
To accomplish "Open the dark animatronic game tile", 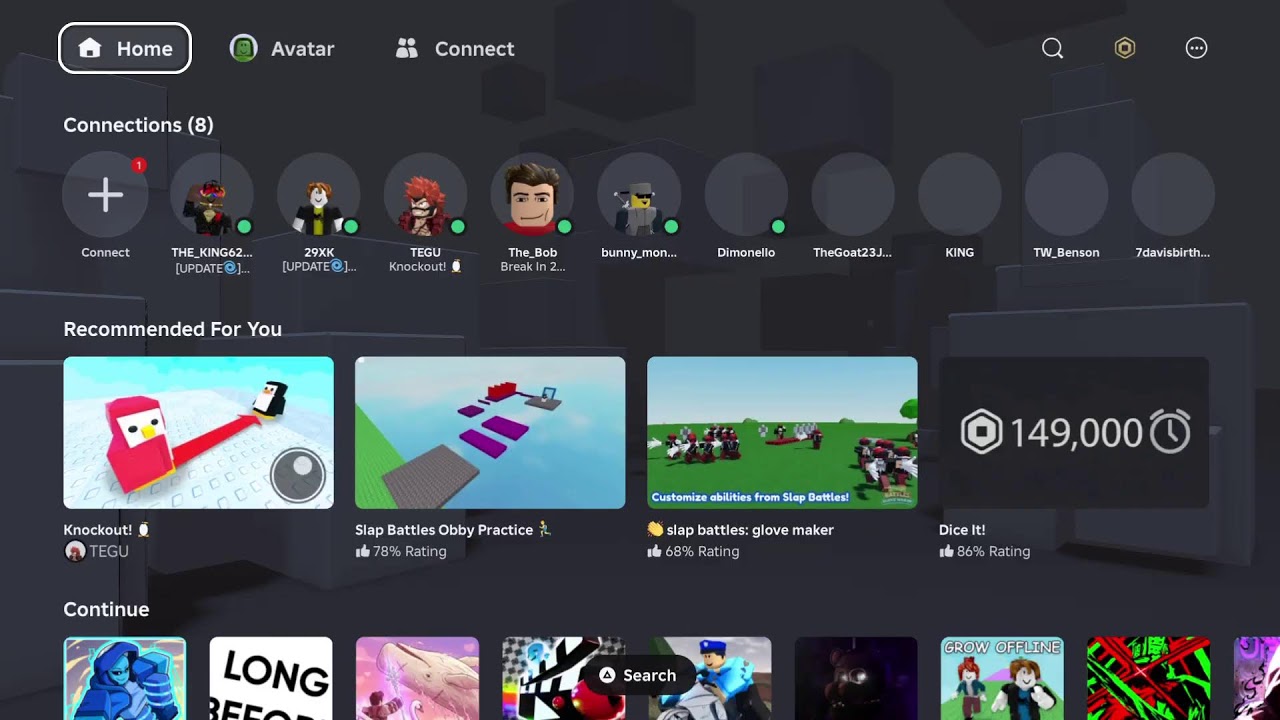I will pyautogui.click(x=856, y=678).
